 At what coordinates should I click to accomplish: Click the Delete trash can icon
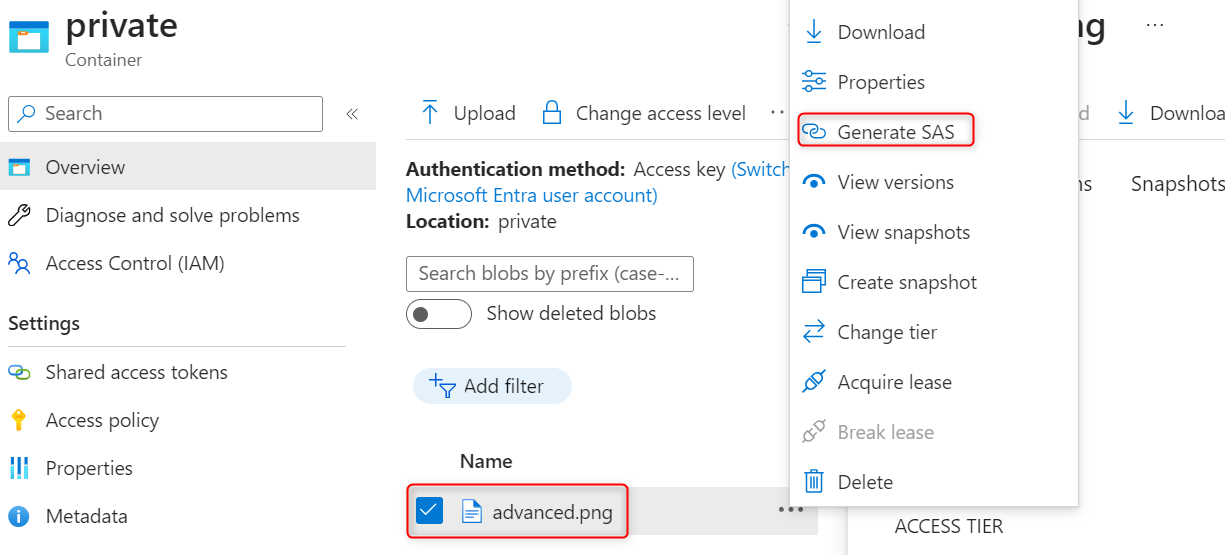[815, 482]
